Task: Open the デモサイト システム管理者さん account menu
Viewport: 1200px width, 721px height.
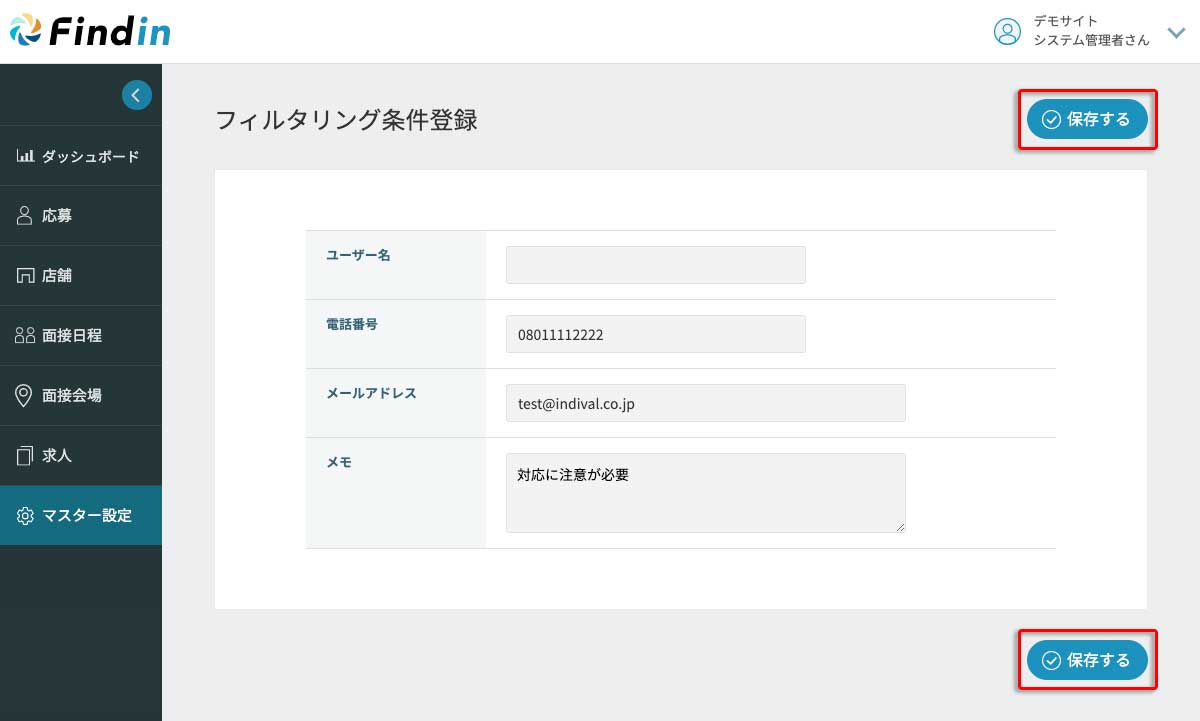Action: 1091,31
